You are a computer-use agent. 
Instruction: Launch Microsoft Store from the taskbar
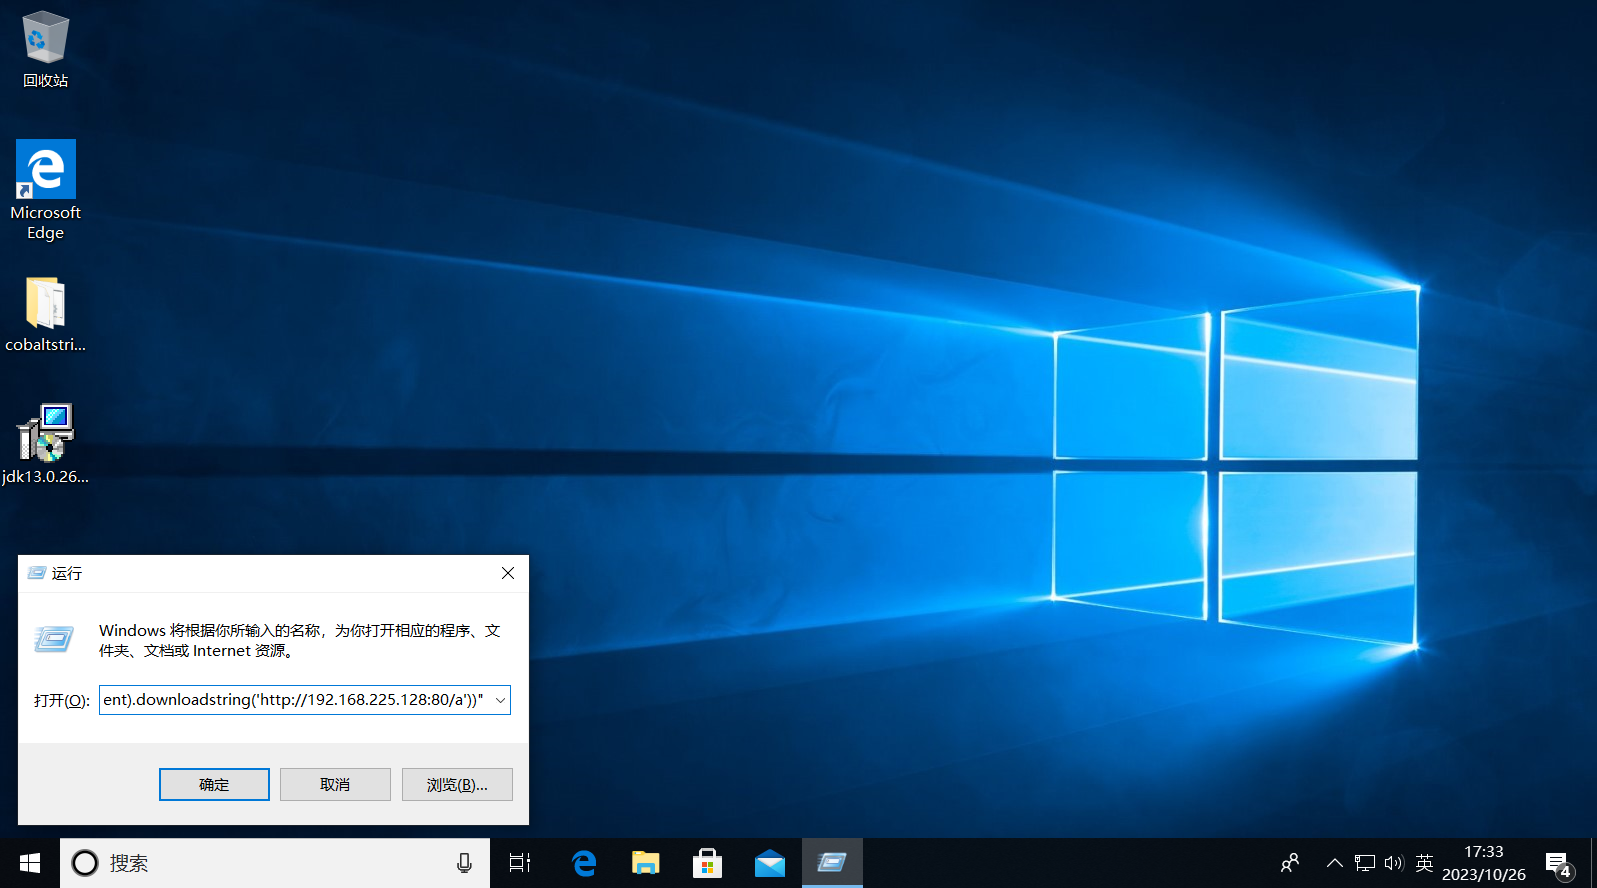708,863
